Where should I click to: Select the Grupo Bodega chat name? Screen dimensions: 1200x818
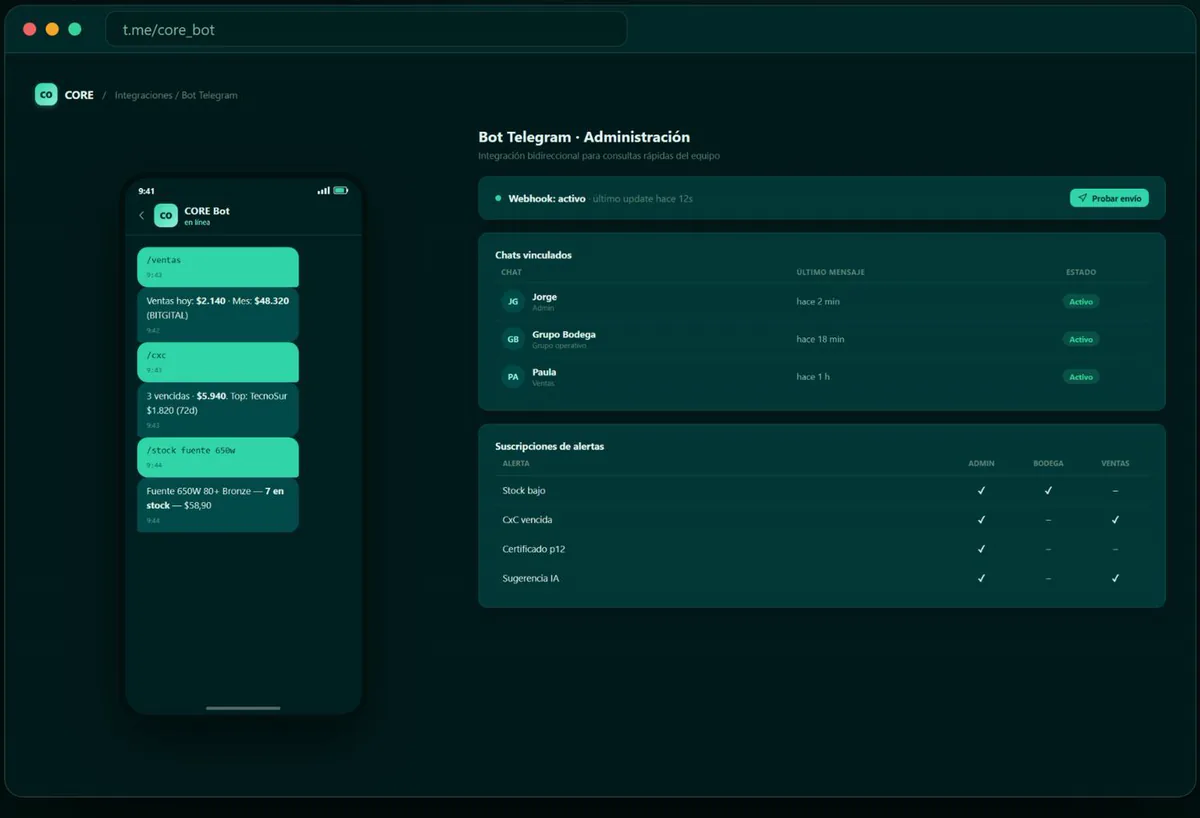(563, 334)
